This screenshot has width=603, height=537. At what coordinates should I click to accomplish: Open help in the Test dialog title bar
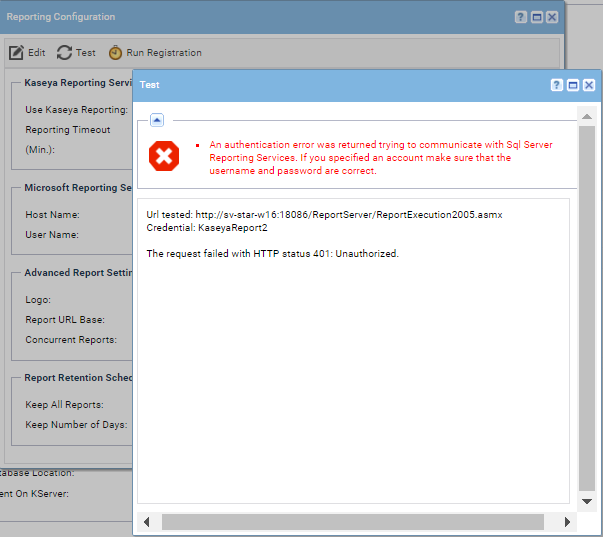point(556,85)
